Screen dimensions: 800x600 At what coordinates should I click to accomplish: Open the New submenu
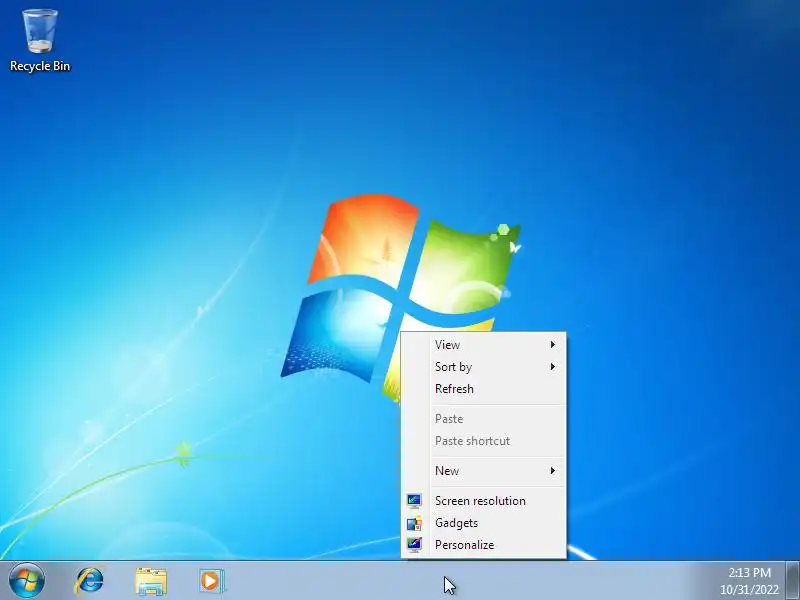point(484,471)
